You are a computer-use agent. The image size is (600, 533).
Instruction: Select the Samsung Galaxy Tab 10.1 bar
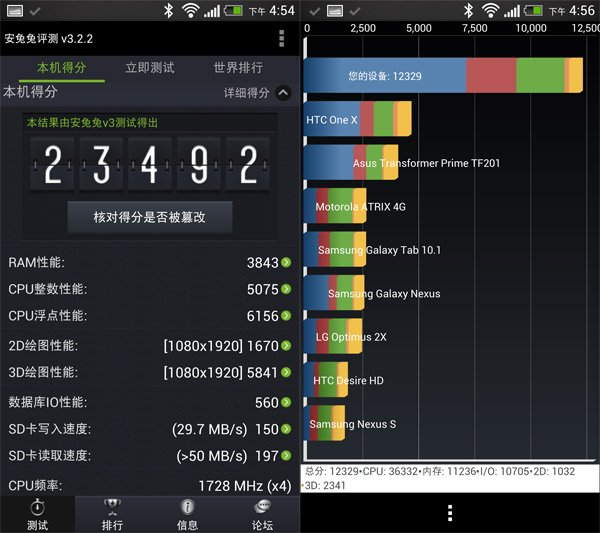[x=335, y=249]
